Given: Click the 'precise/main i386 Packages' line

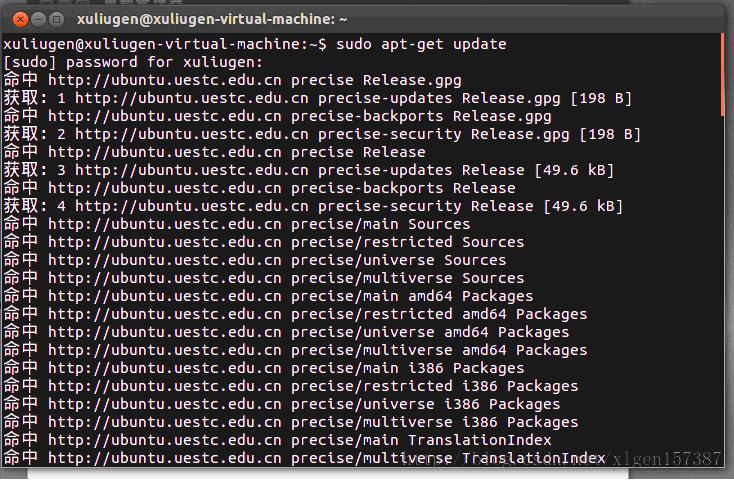Looking at the screenshot, I should (264, 369).
